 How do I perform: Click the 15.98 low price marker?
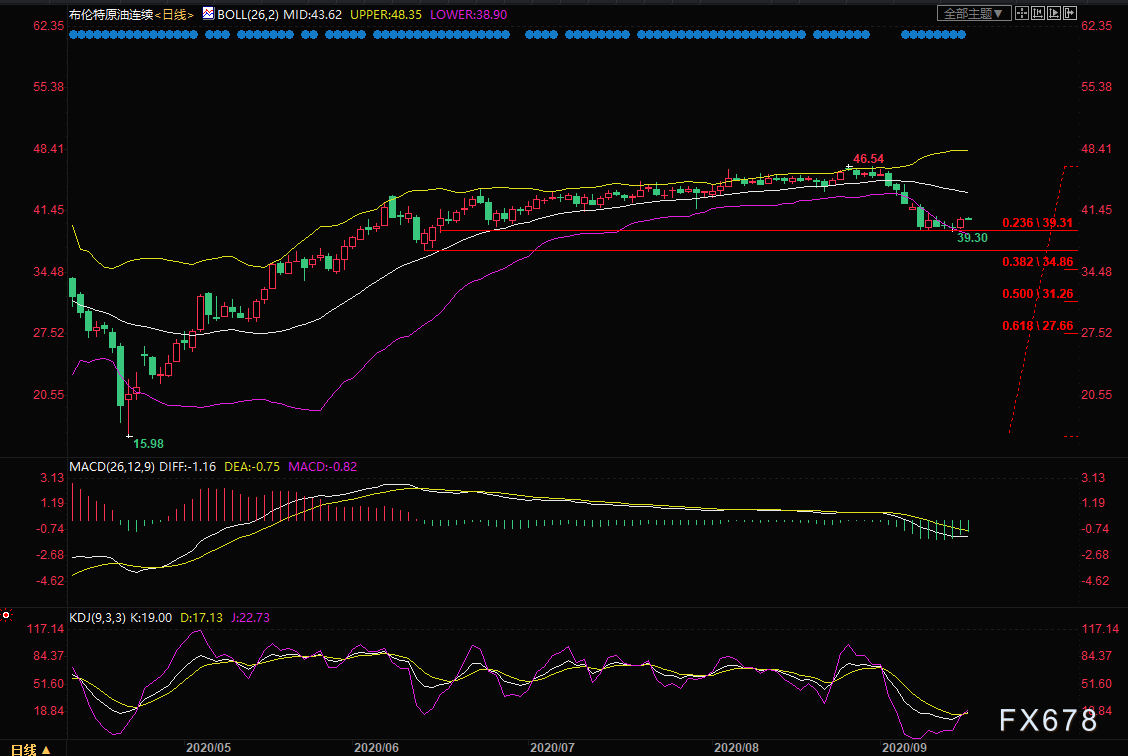[148, 442]
